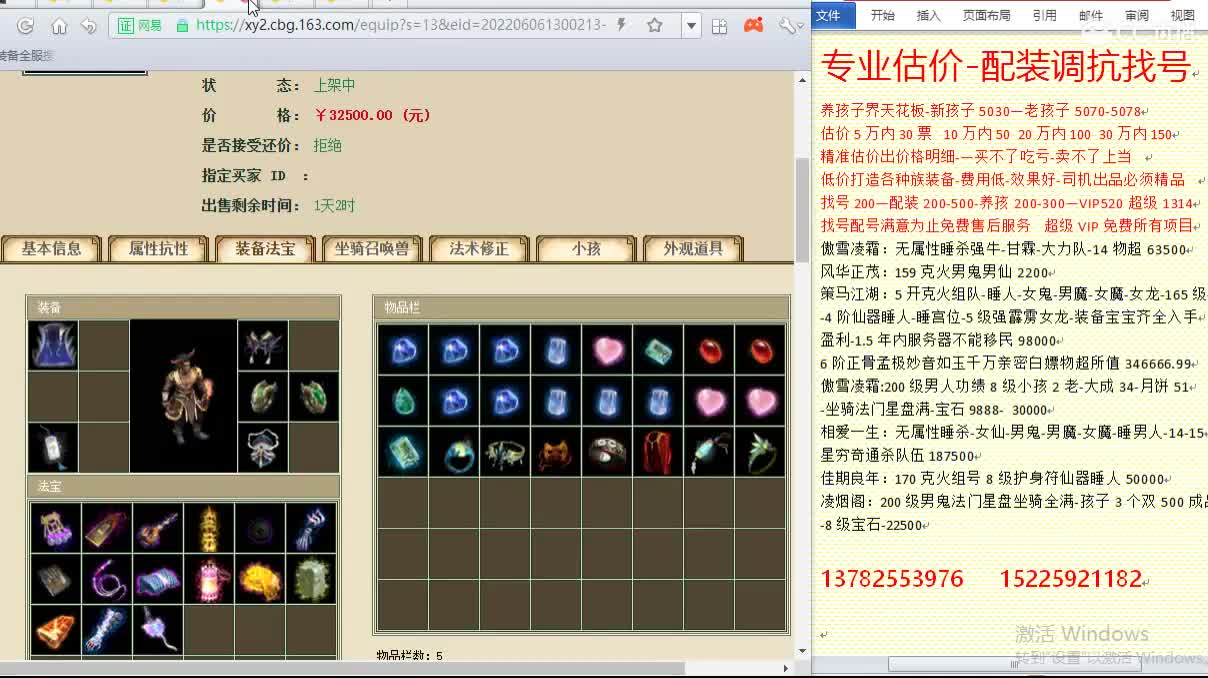The width and height of the screenshot is (1208, 678).
Task: Click phone number 13782553976 in Word
Action: tap(892, 579)
